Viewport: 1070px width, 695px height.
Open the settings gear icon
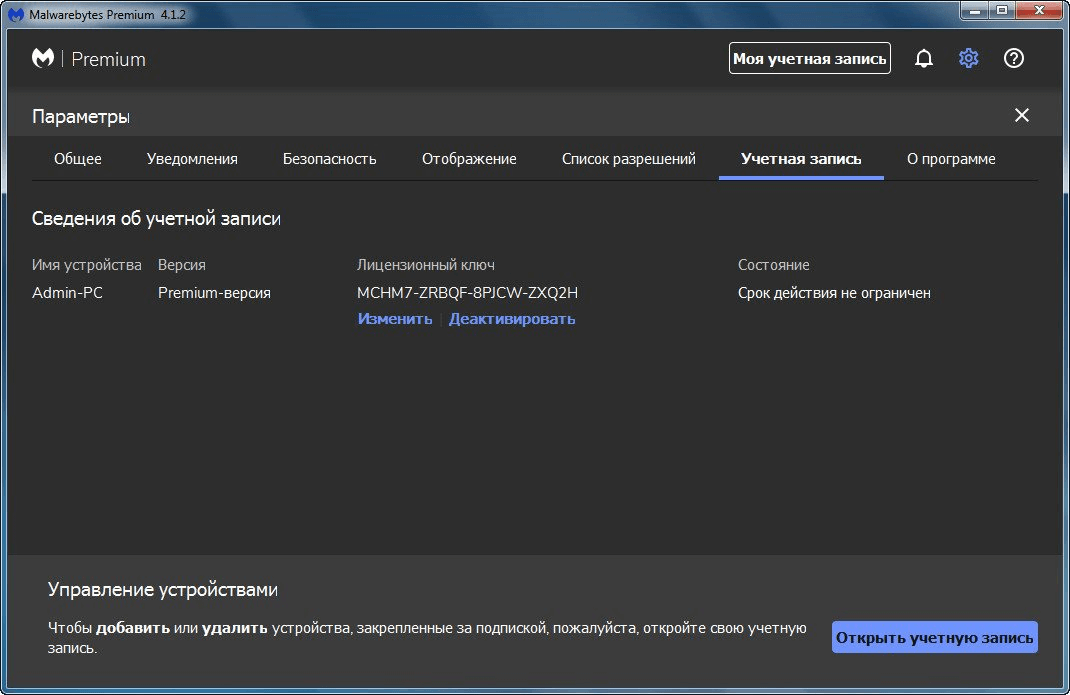[968, 59]
